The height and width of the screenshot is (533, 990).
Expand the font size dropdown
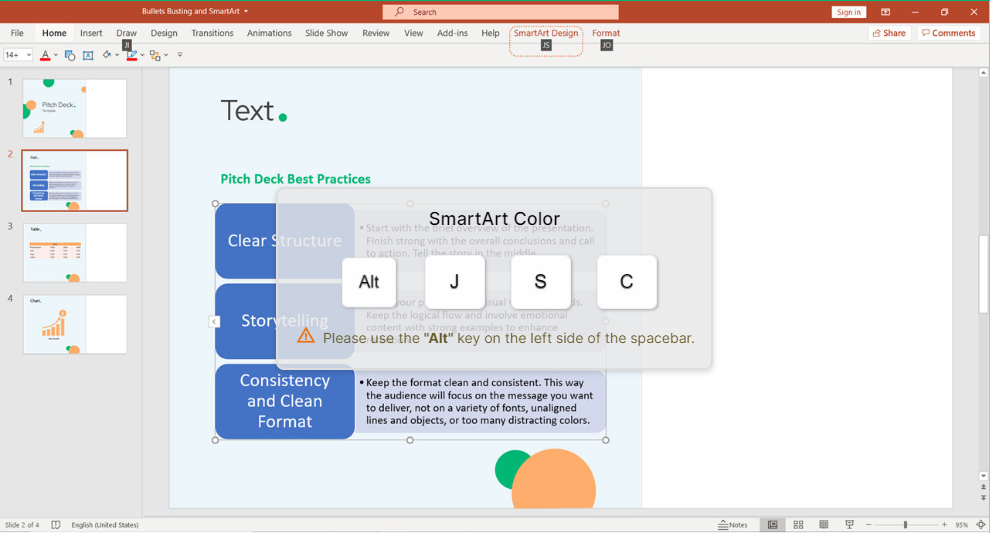tap(28, 56)
